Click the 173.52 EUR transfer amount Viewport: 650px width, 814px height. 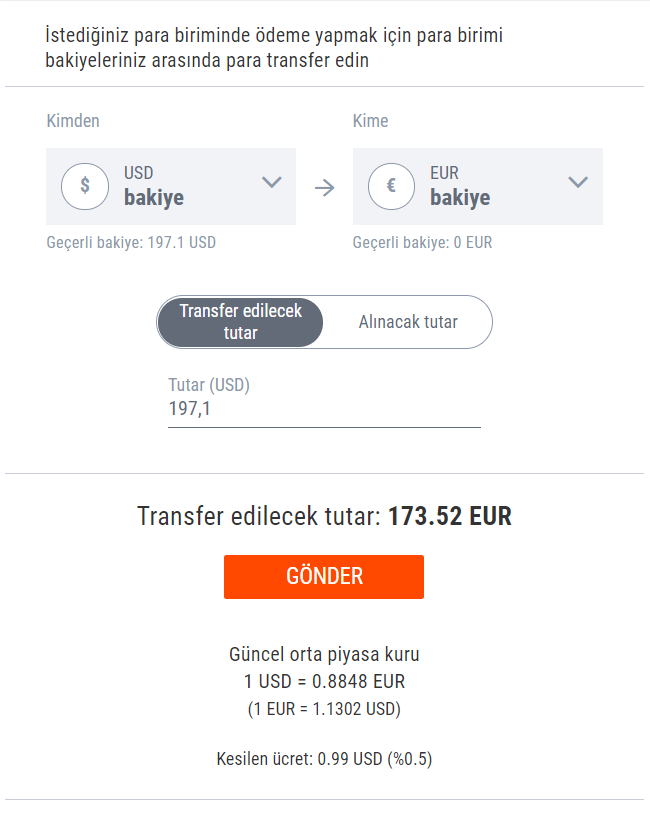[x=450, y=517]
